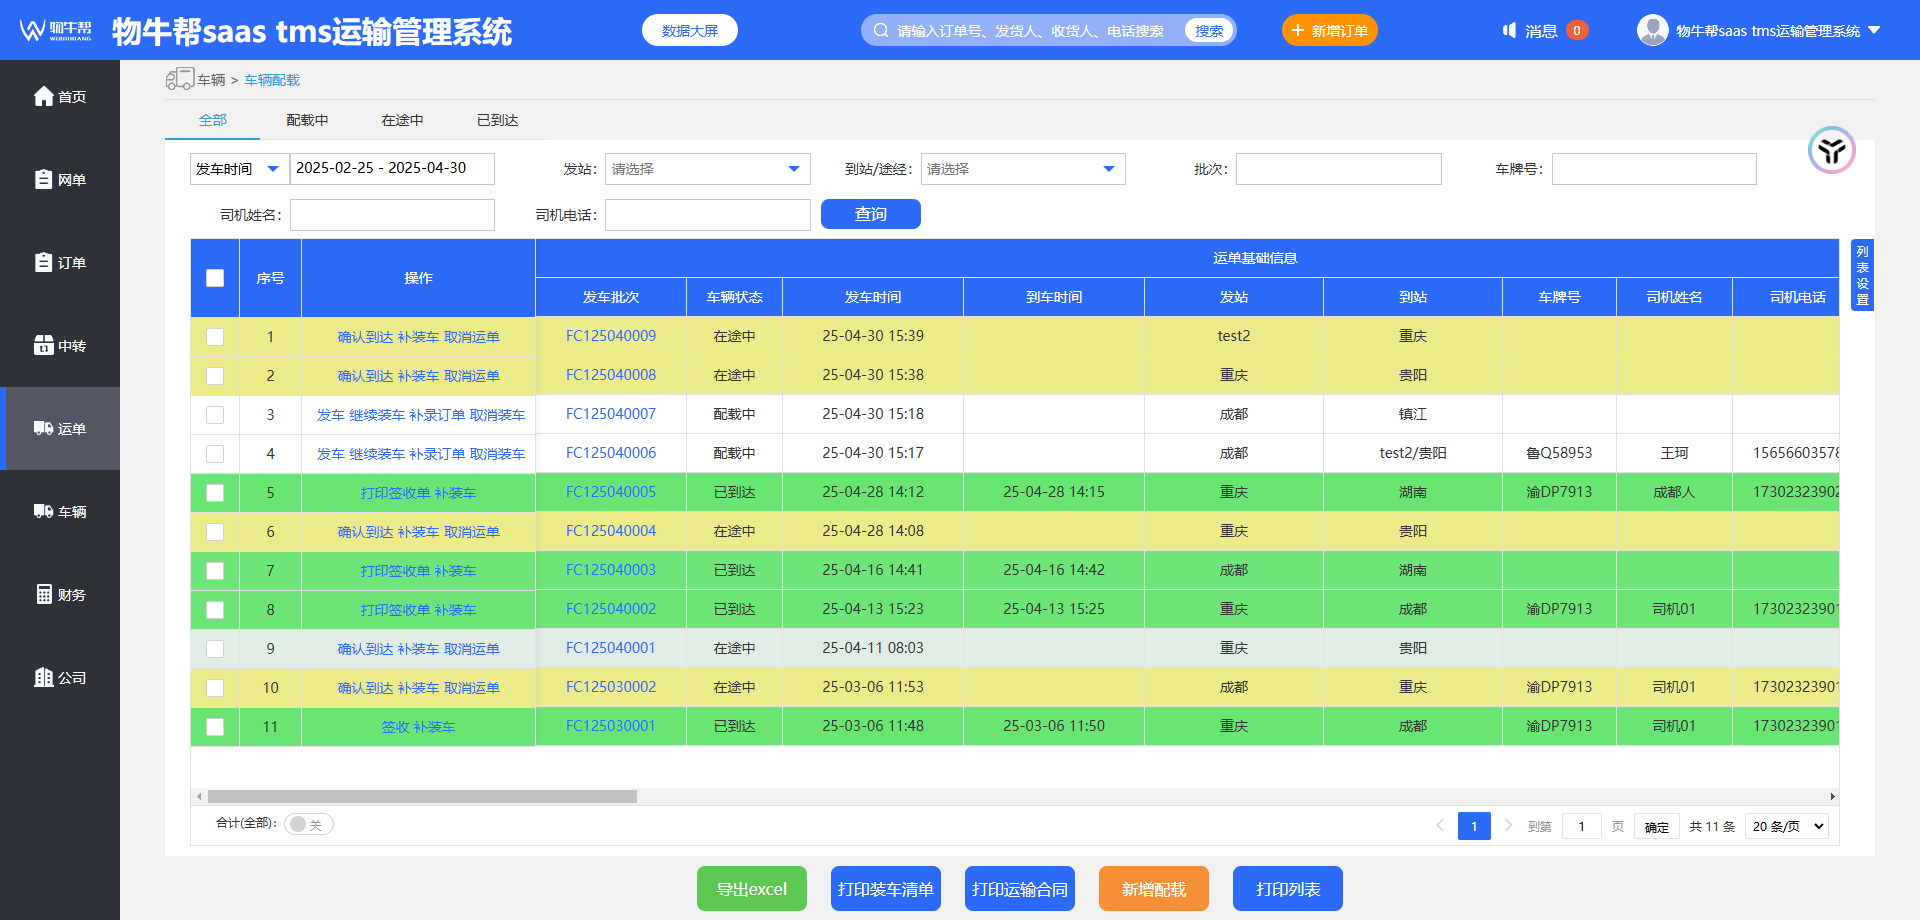This screenshot has height=920, width=1920.
Task: Open the 财务 calculator sidebar icon
Action: pyautogui.click(x=44, y=594)
